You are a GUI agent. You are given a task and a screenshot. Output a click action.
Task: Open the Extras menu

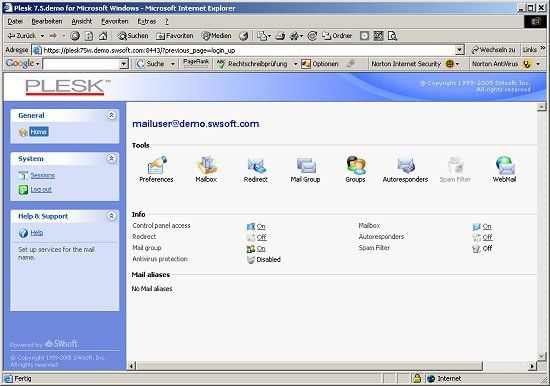(x=147, y=21)
